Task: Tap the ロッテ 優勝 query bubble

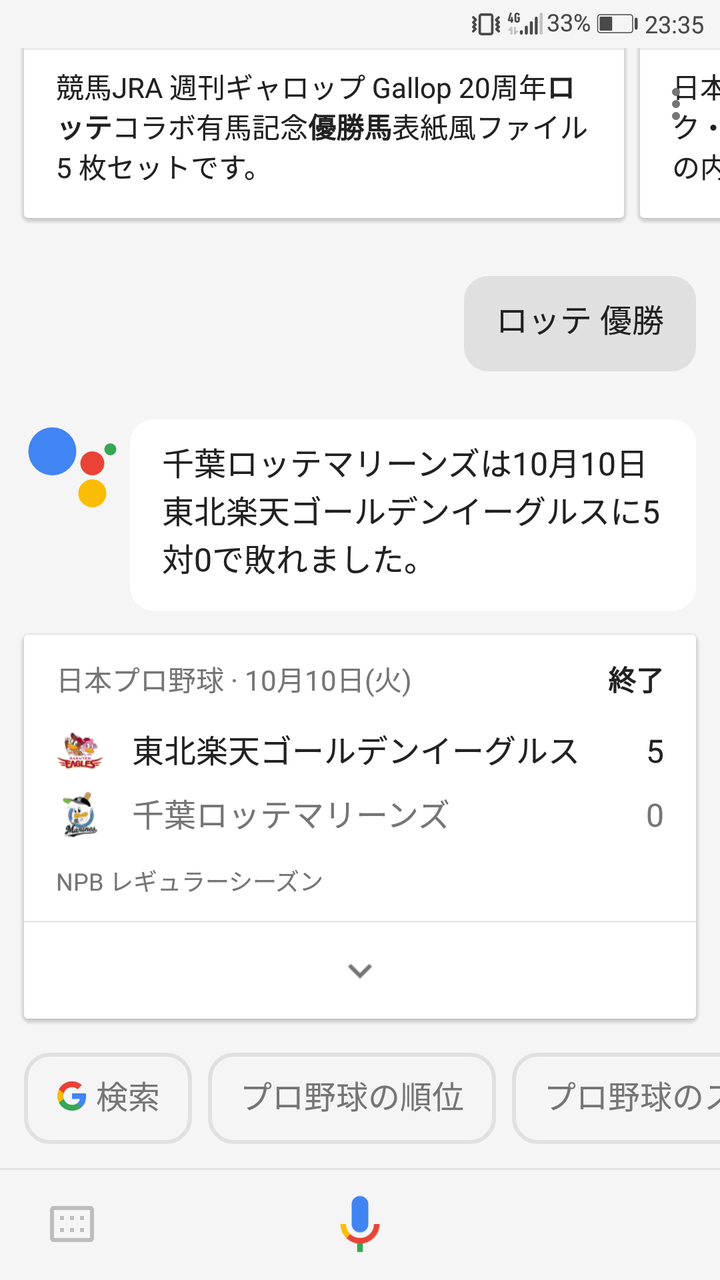Action: click(x=580, y=323)
